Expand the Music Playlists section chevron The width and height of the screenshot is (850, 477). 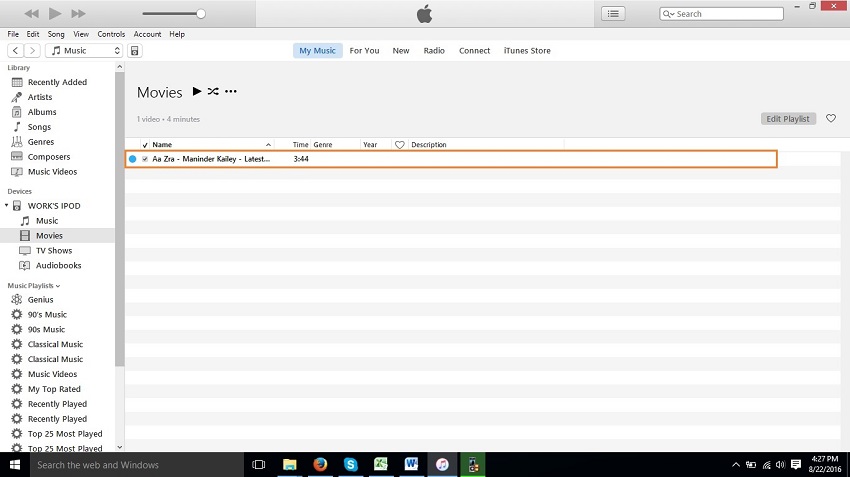point(58,286)
